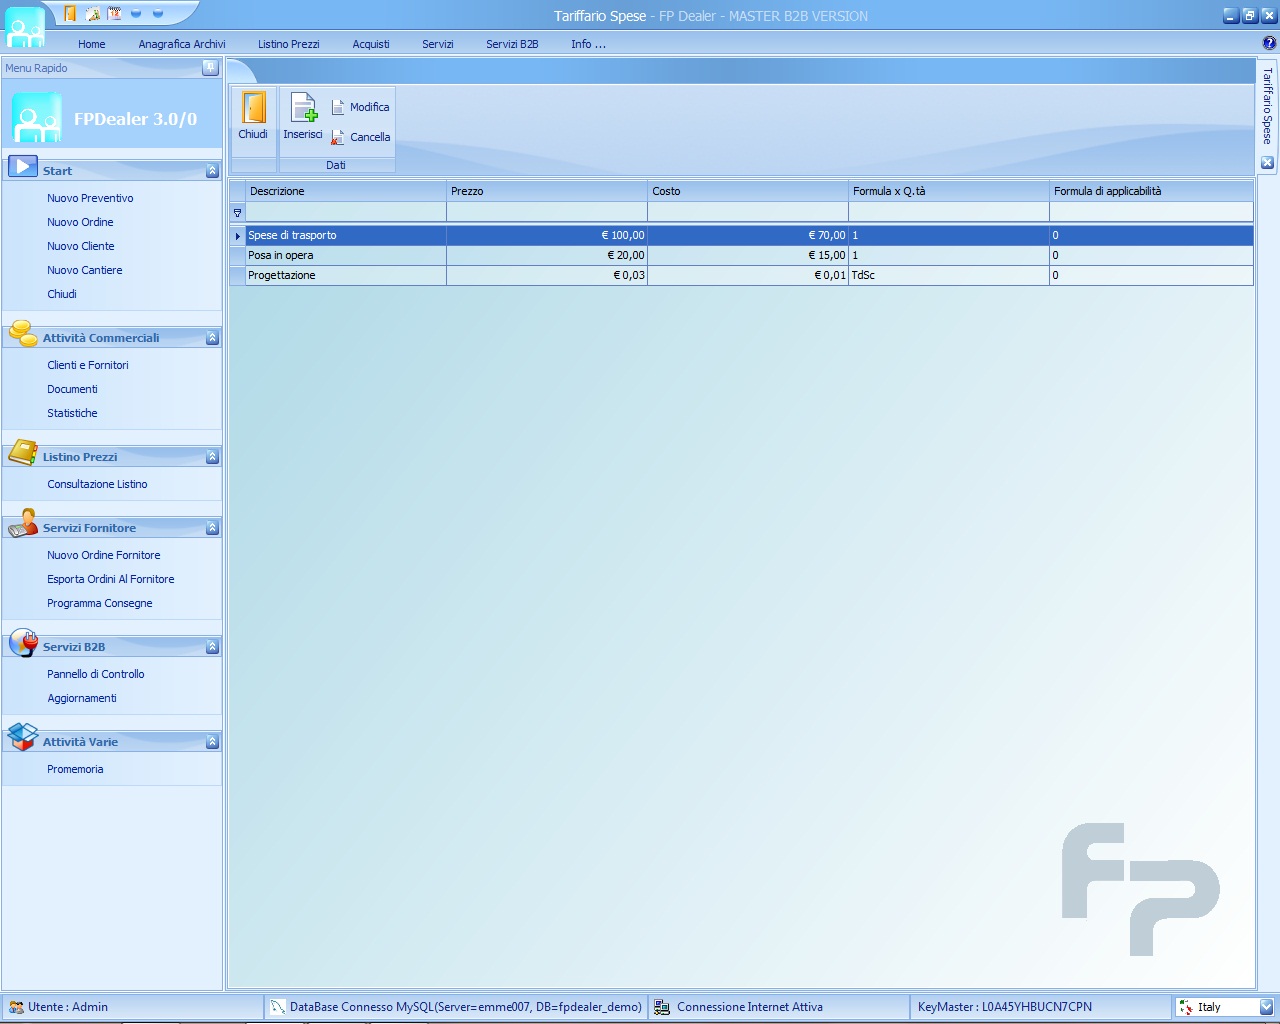The image size is (1280, 1024).
Task: Collapse the Attività Commerciali section
Action: [x=212, y=338]
